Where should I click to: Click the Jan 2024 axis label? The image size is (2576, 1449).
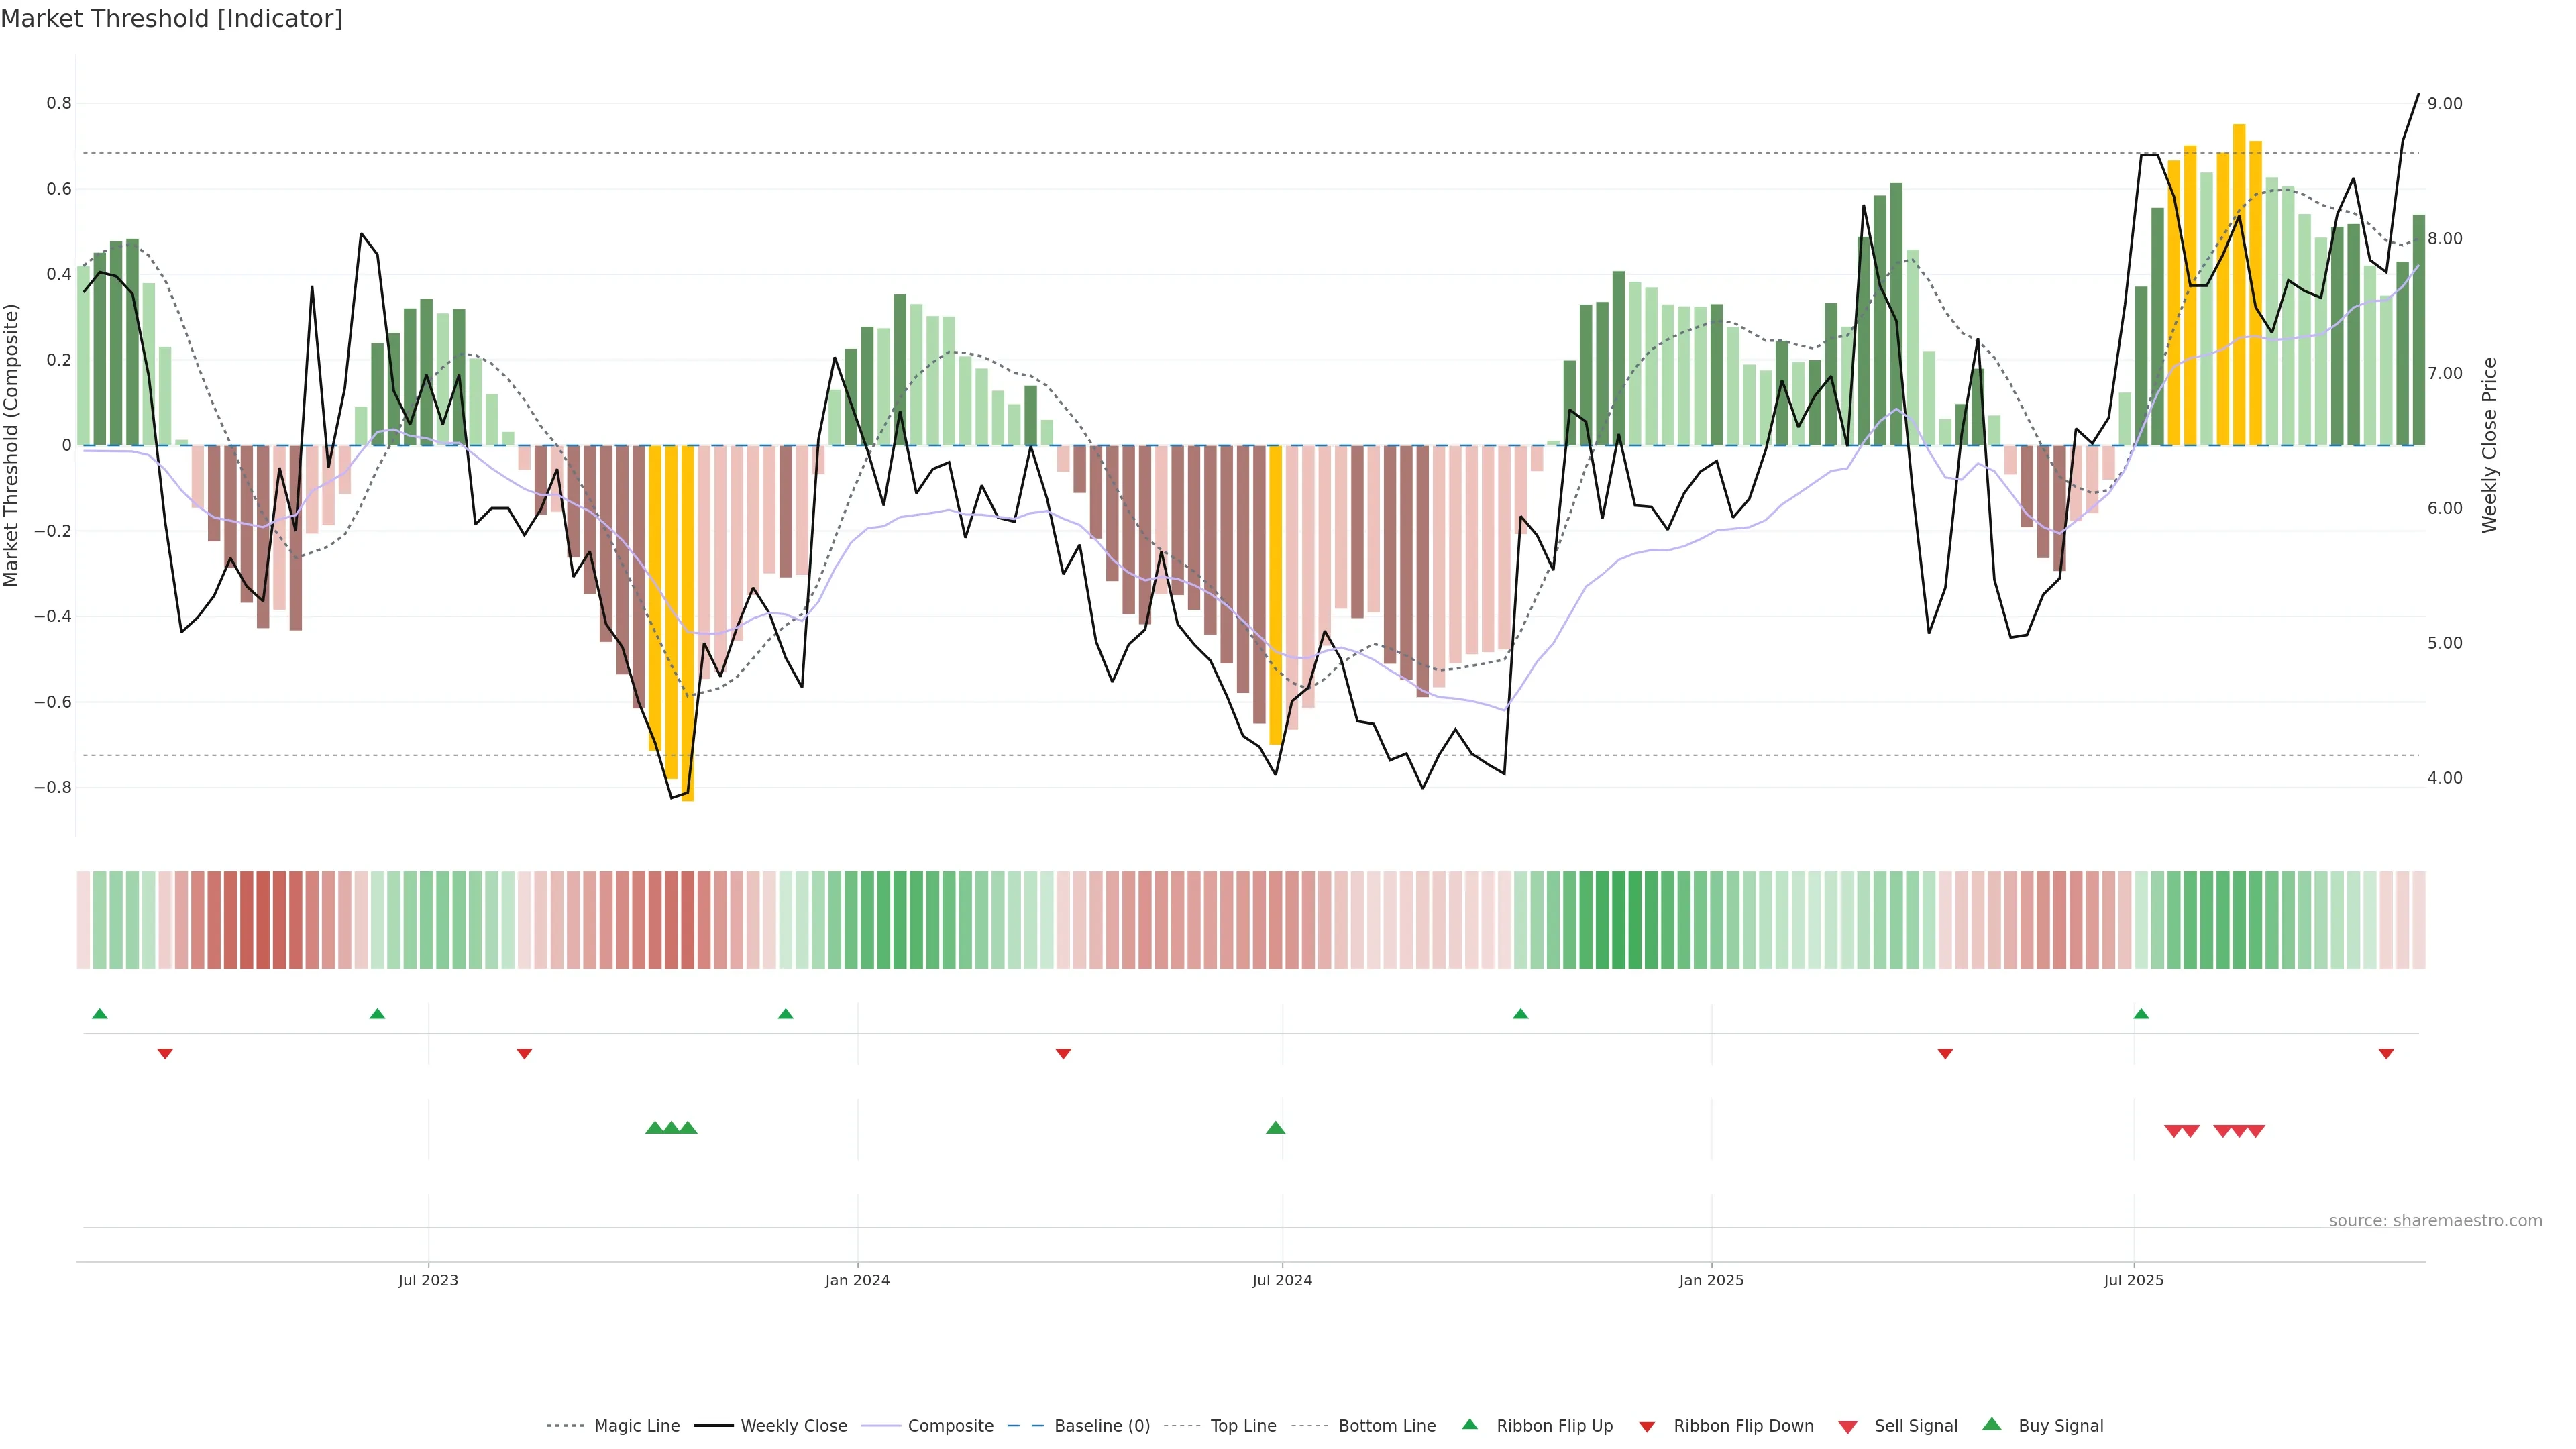(857, 1280)
